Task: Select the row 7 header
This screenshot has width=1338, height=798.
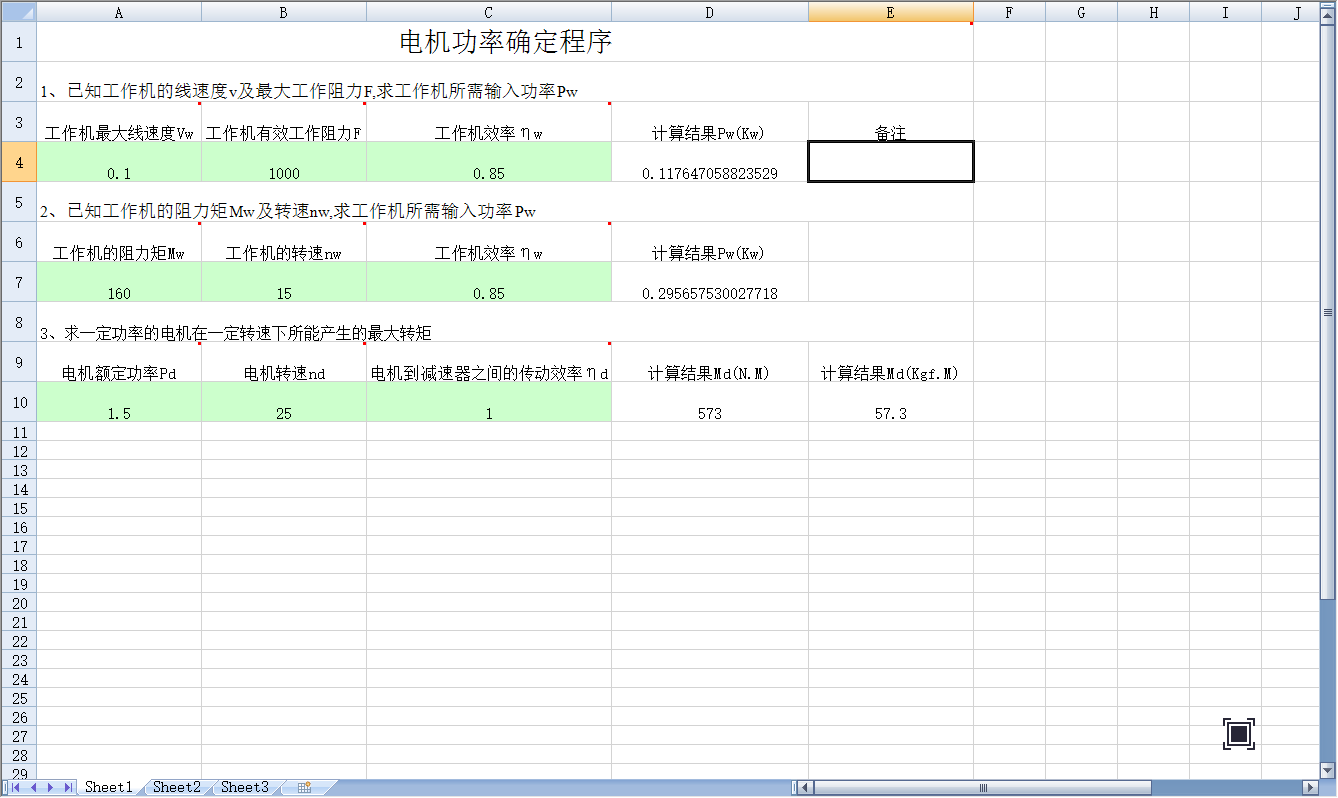Action: (x=18, y=282)
